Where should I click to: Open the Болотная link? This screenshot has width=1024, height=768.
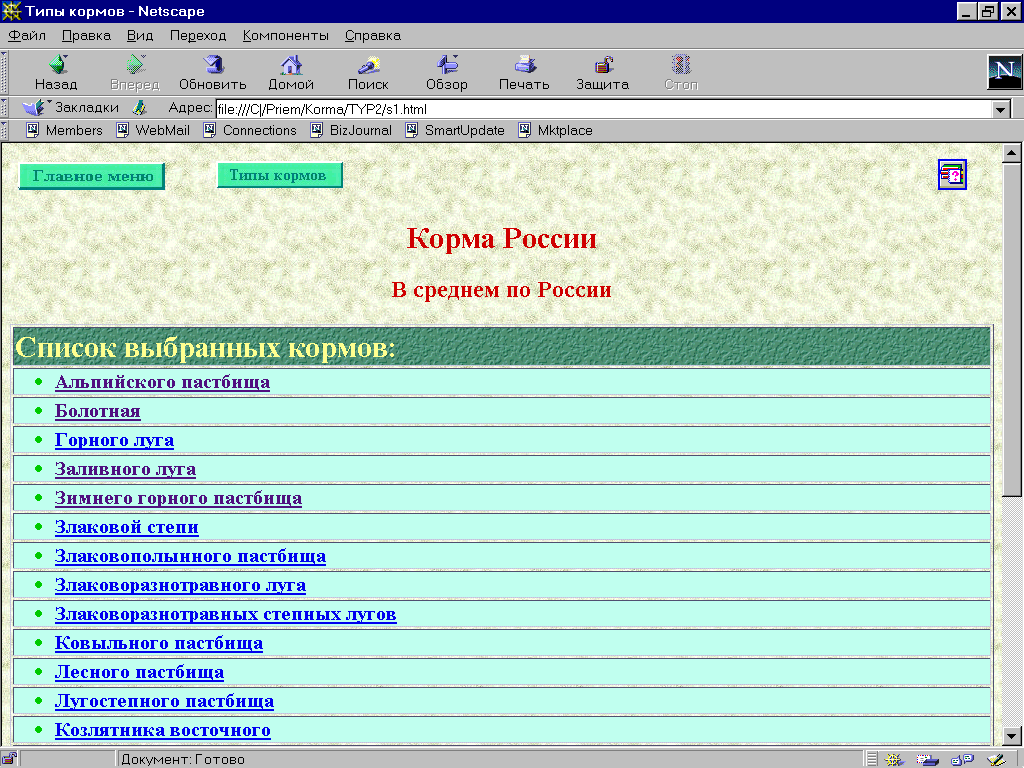97,411
